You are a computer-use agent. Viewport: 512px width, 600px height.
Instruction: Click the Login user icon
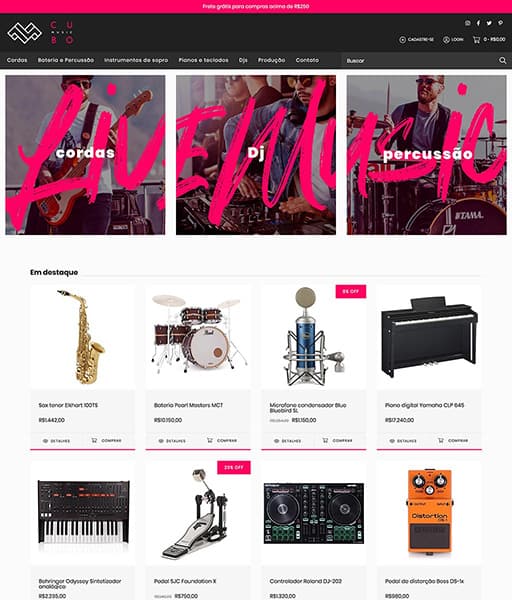tap(446, 39)
